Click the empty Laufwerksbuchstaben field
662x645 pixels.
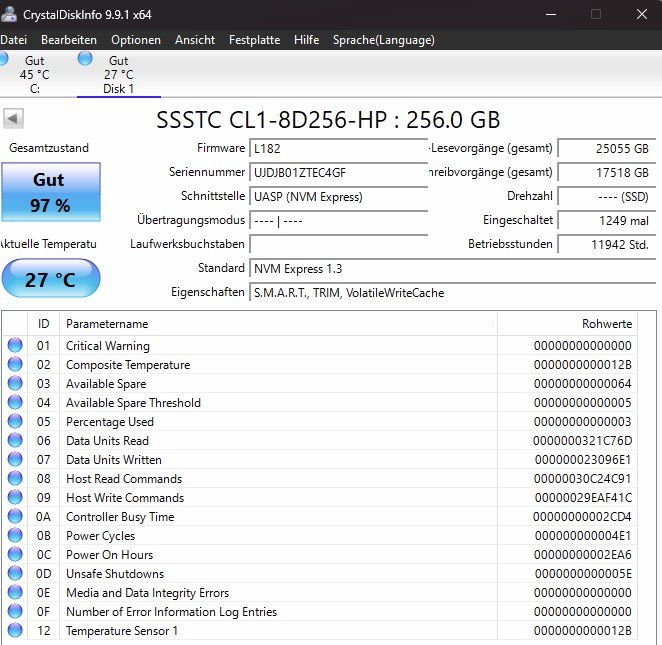339,245
